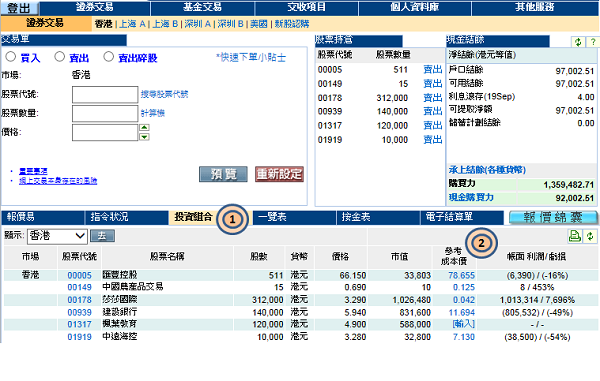
Task: Click 賣出 for holding 00939
Action: (x=433, y=111)
